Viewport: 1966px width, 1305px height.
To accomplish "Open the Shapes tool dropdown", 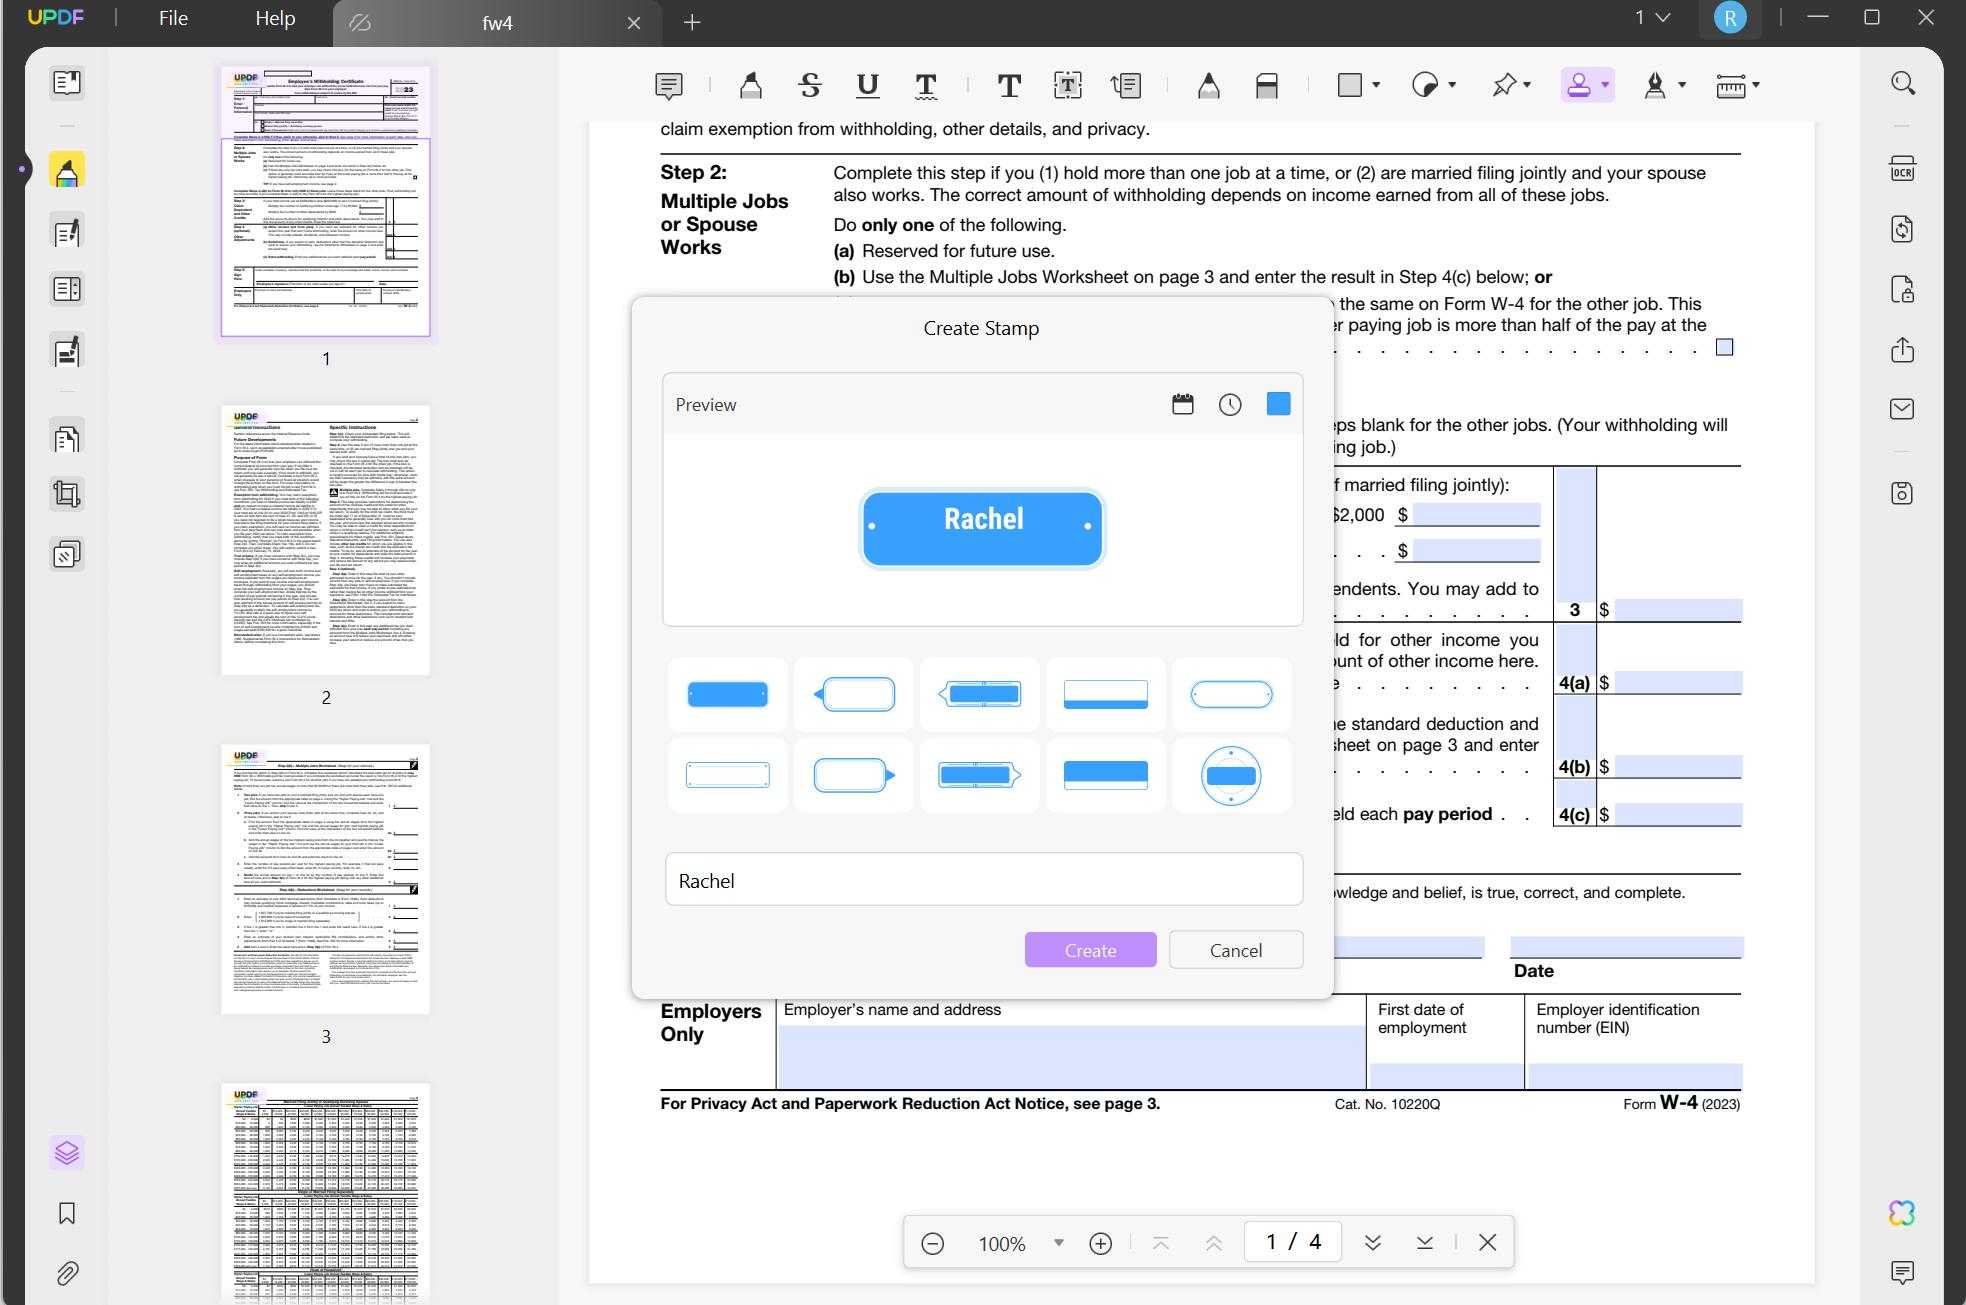I will [1376, 86].
